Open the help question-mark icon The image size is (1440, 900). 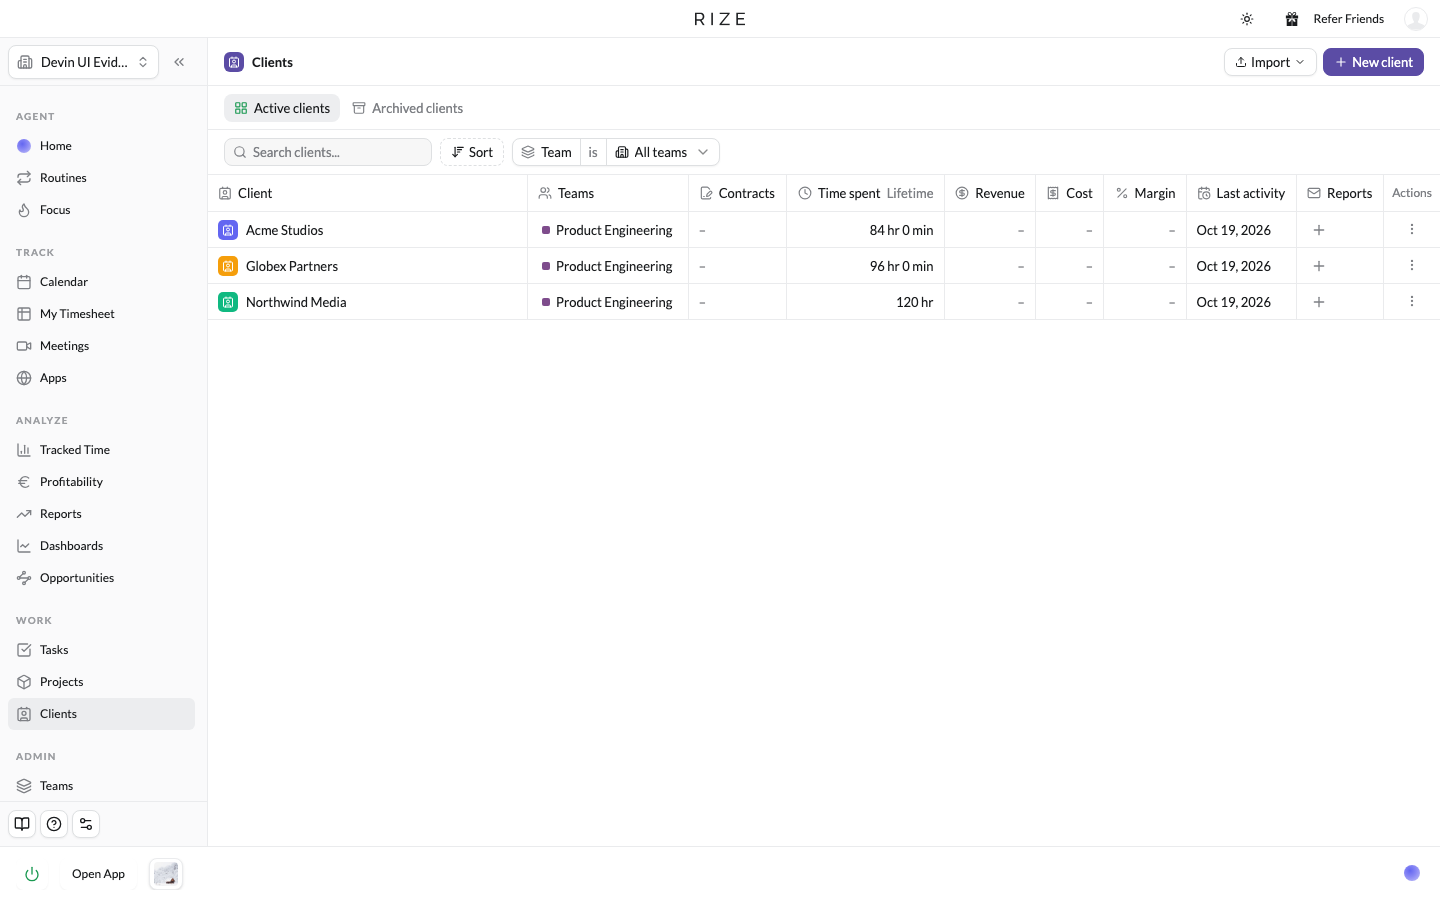(x=54, y=824)
